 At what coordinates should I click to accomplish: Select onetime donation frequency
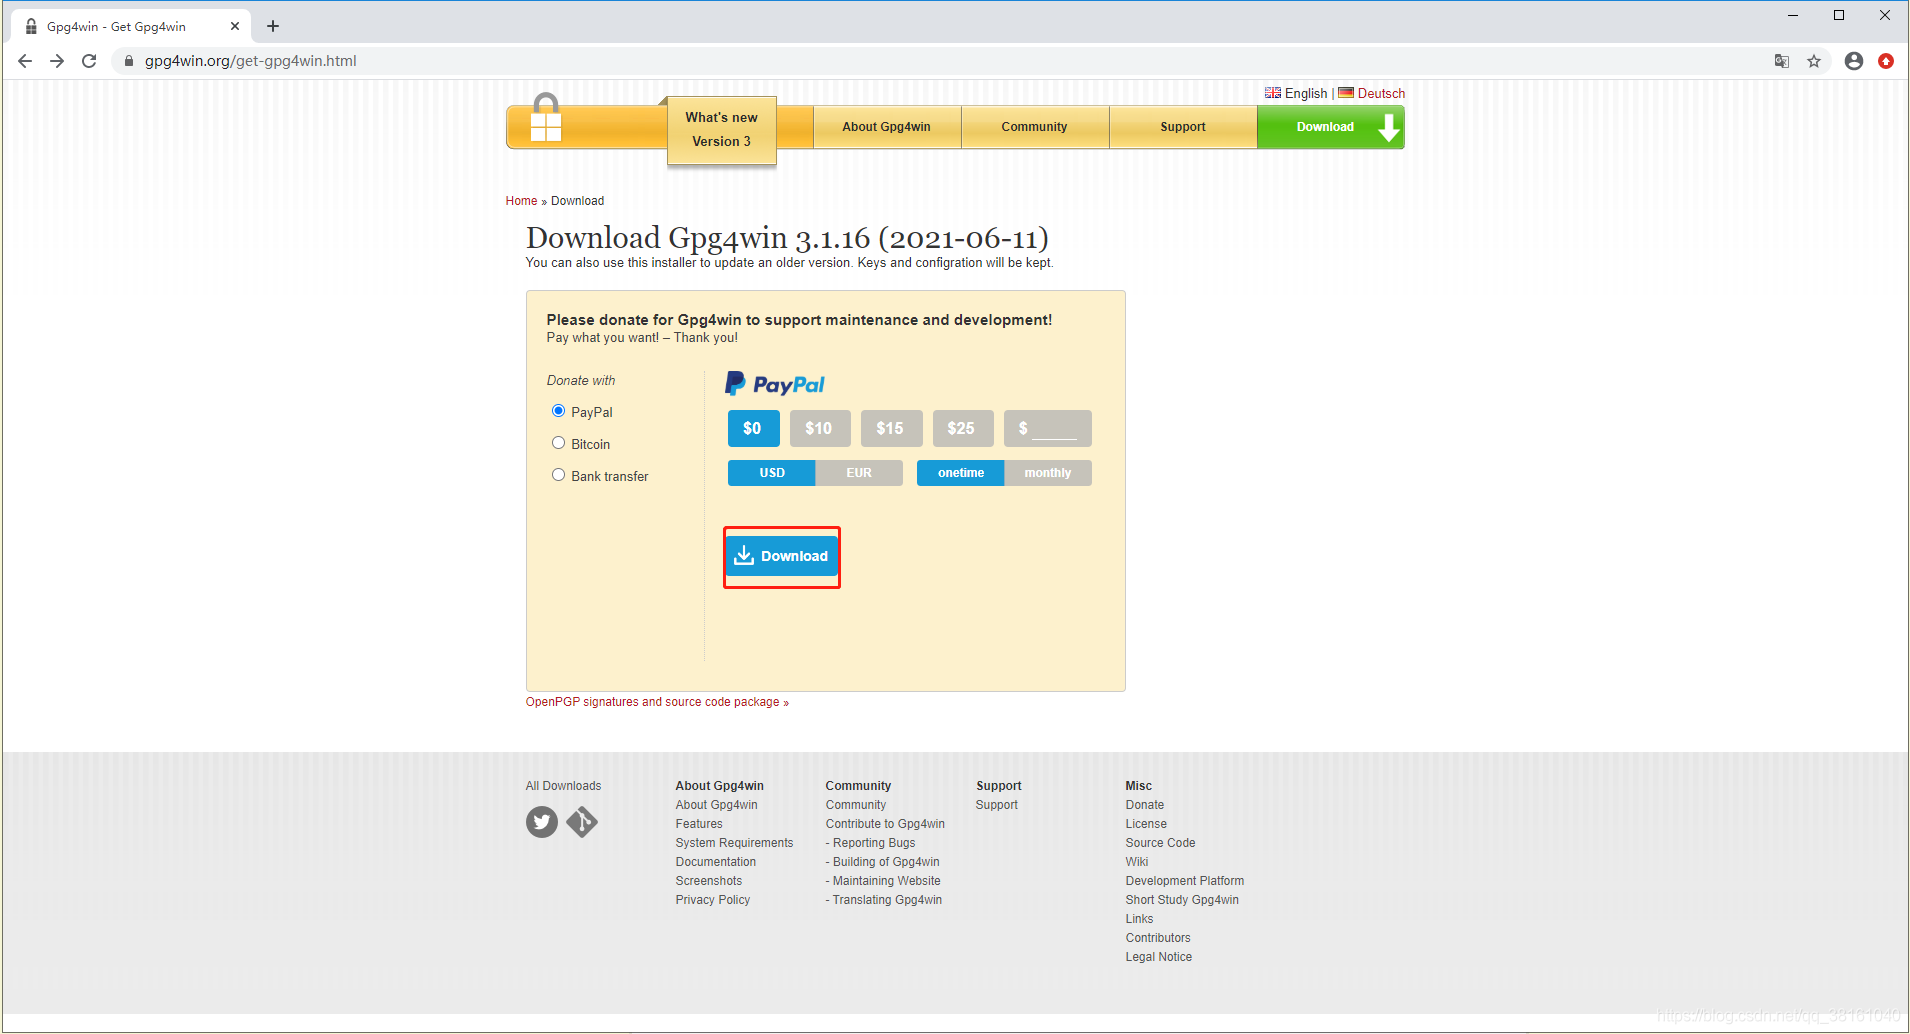point(960,473)
